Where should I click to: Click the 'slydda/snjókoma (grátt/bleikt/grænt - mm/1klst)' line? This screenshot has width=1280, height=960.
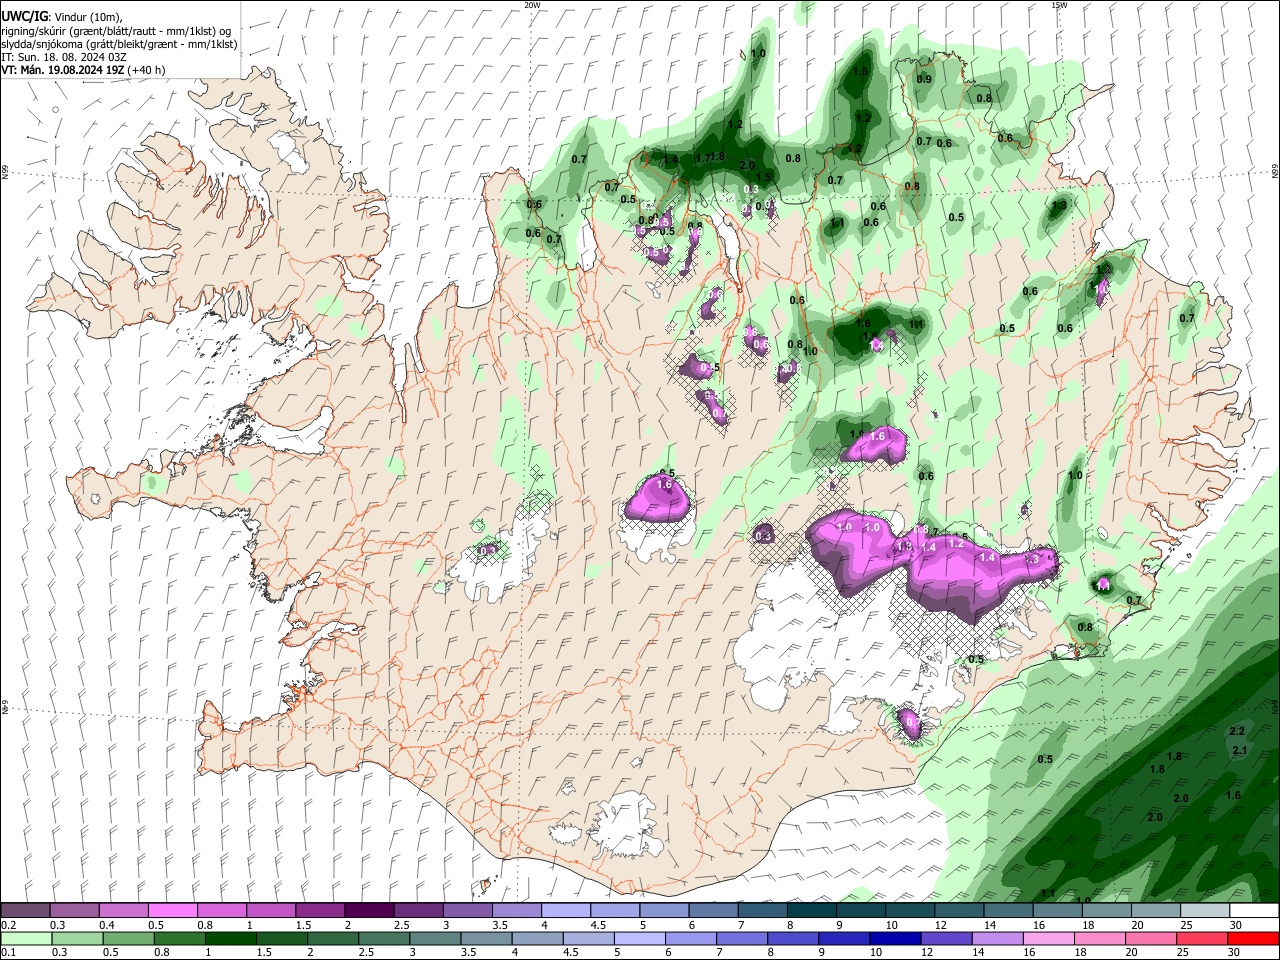119,44
